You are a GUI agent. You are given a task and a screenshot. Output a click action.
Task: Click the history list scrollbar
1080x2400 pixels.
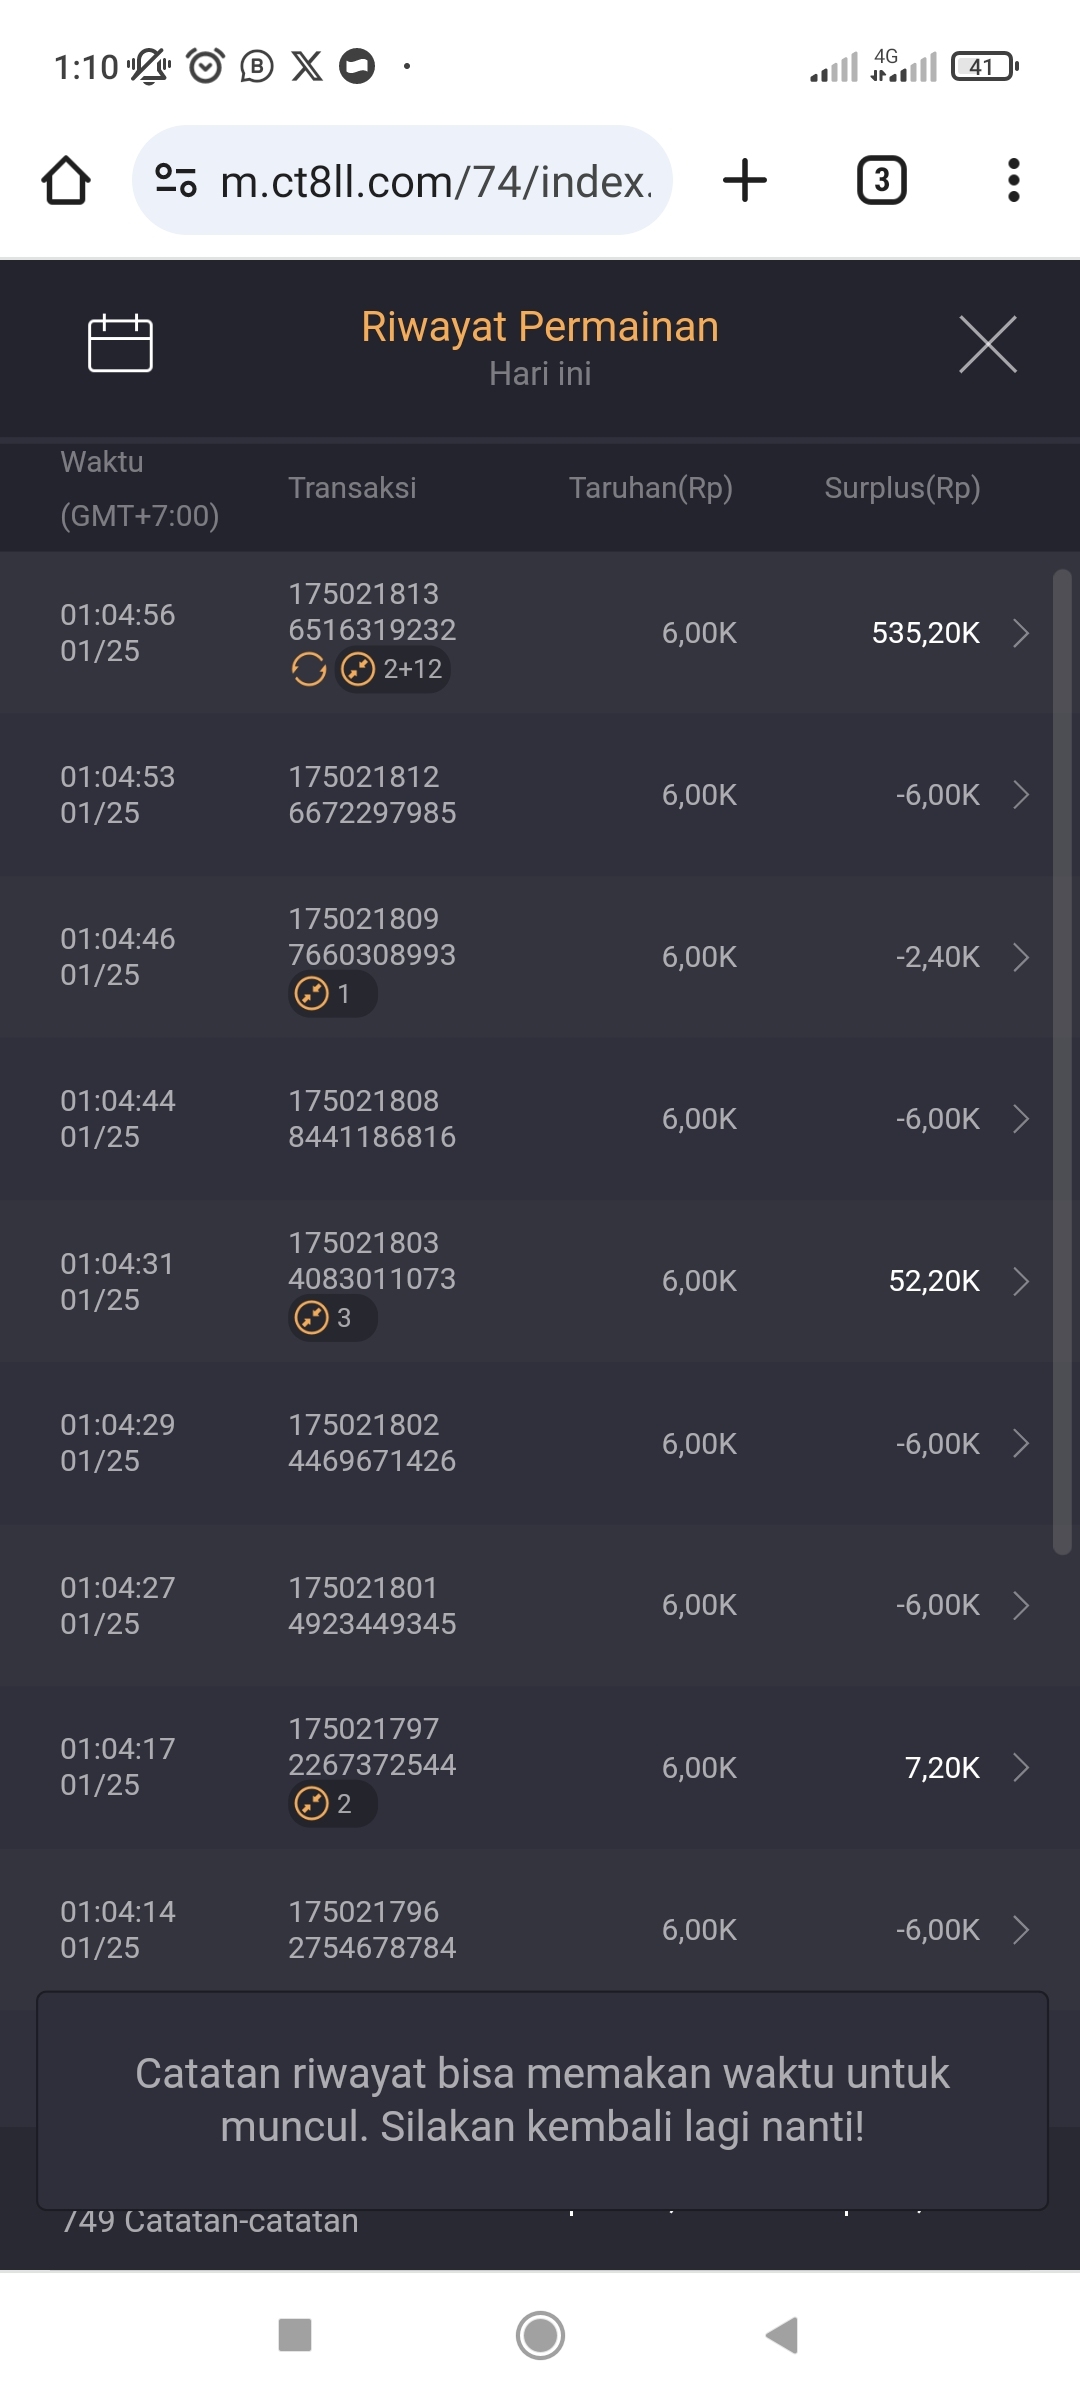point(1062,1060)
